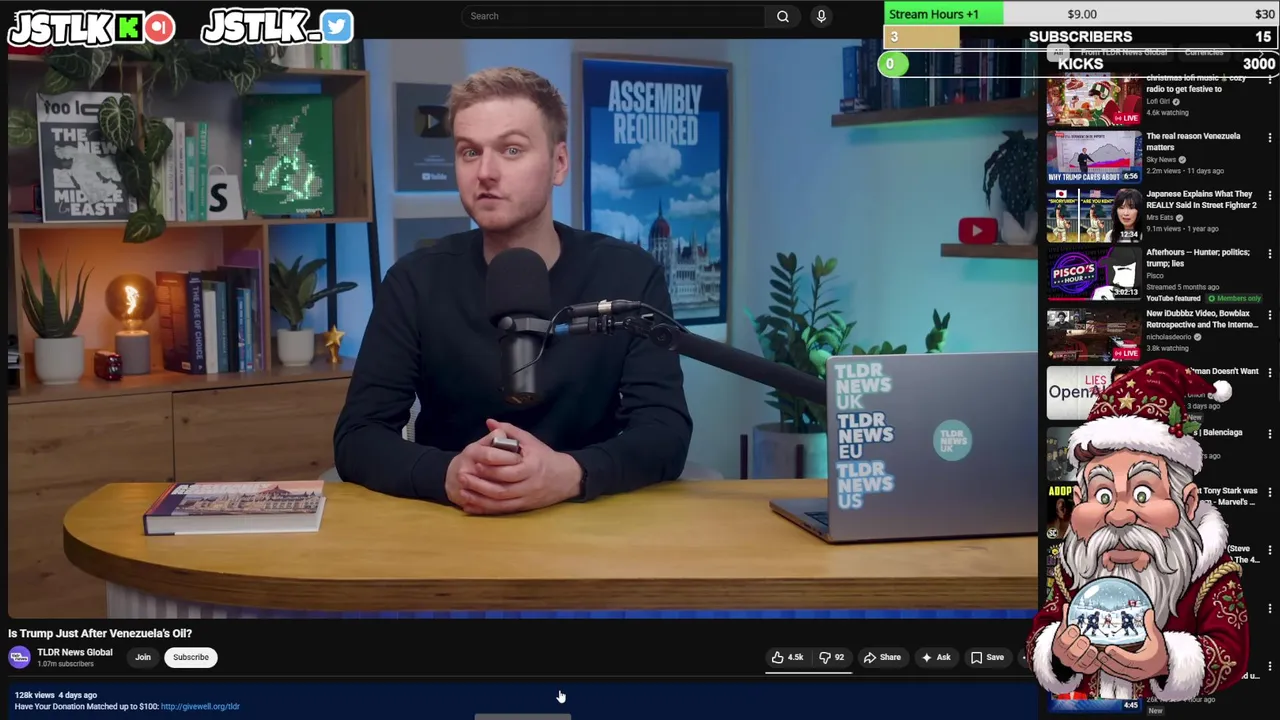The height and width of the screenshot is (720, 1280).
Task: Dislike the video with thumbs-down icon
Action: click(x=832, y=657)
